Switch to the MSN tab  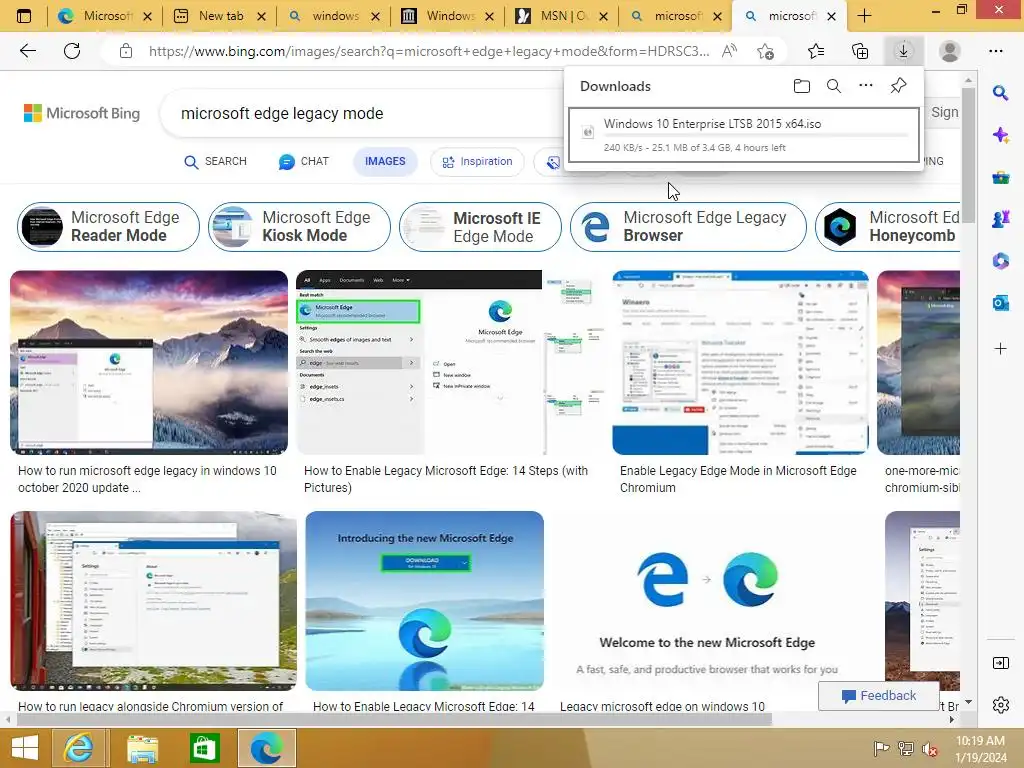coord(562,16)
